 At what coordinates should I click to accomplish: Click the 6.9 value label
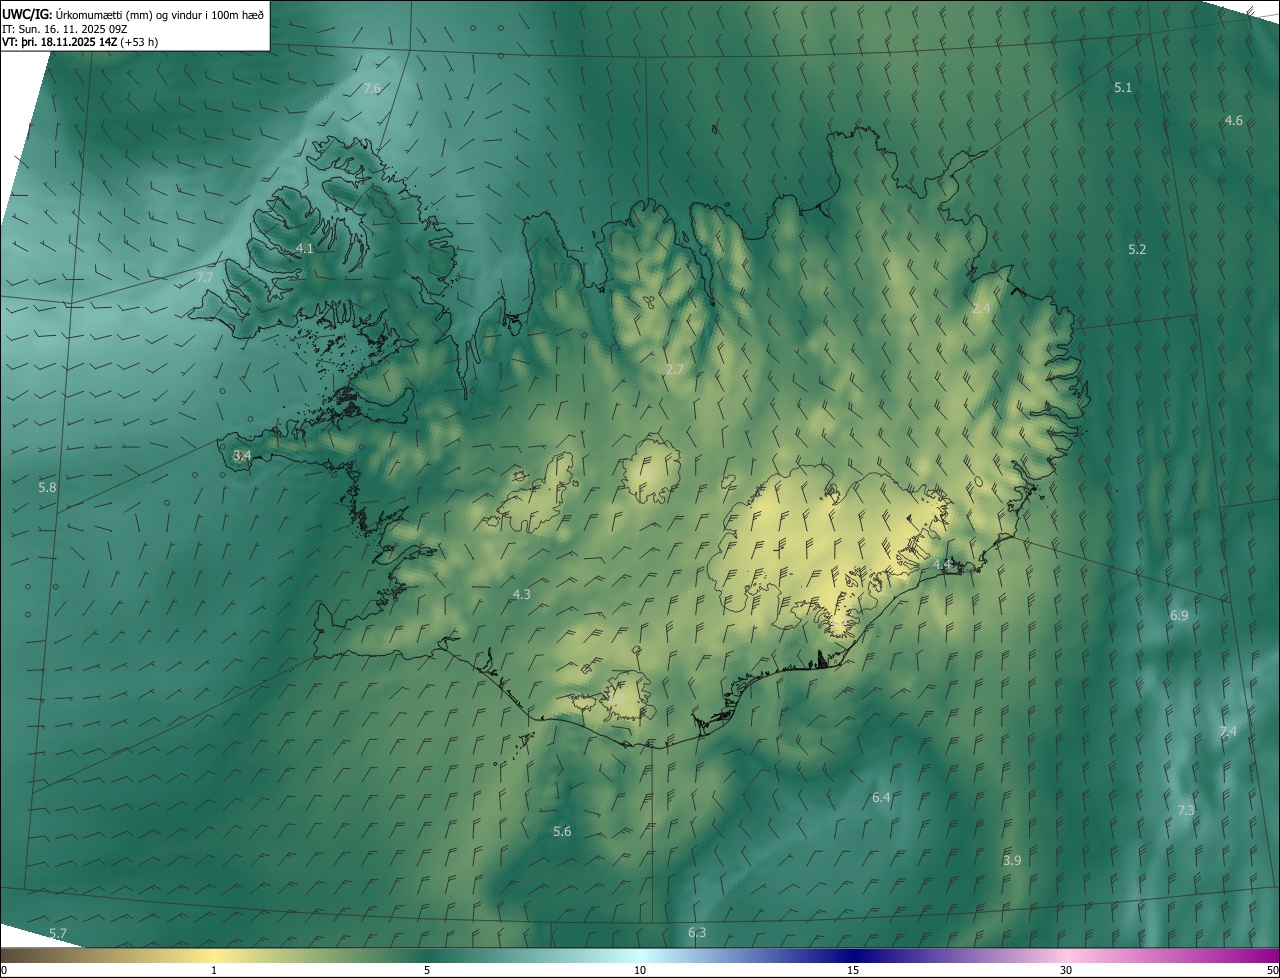pos(1179,616)
